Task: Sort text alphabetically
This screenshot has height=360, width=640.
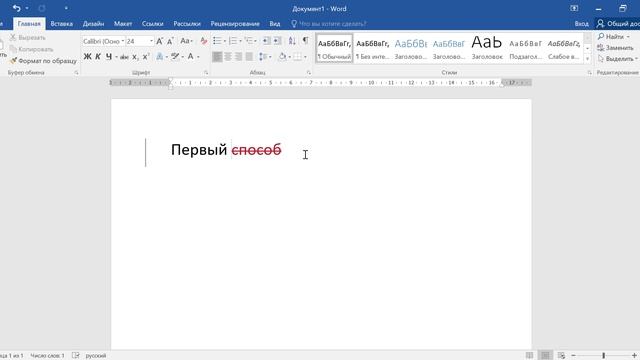Action: pyautogui.click(x=292, y=41)
